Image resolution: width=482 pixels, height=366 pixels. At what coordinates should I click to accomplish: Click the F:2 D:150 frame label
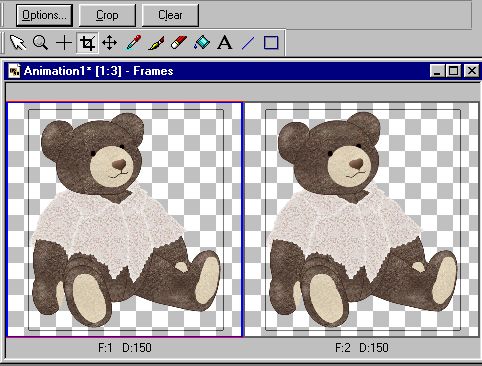(x=362, y=348)
